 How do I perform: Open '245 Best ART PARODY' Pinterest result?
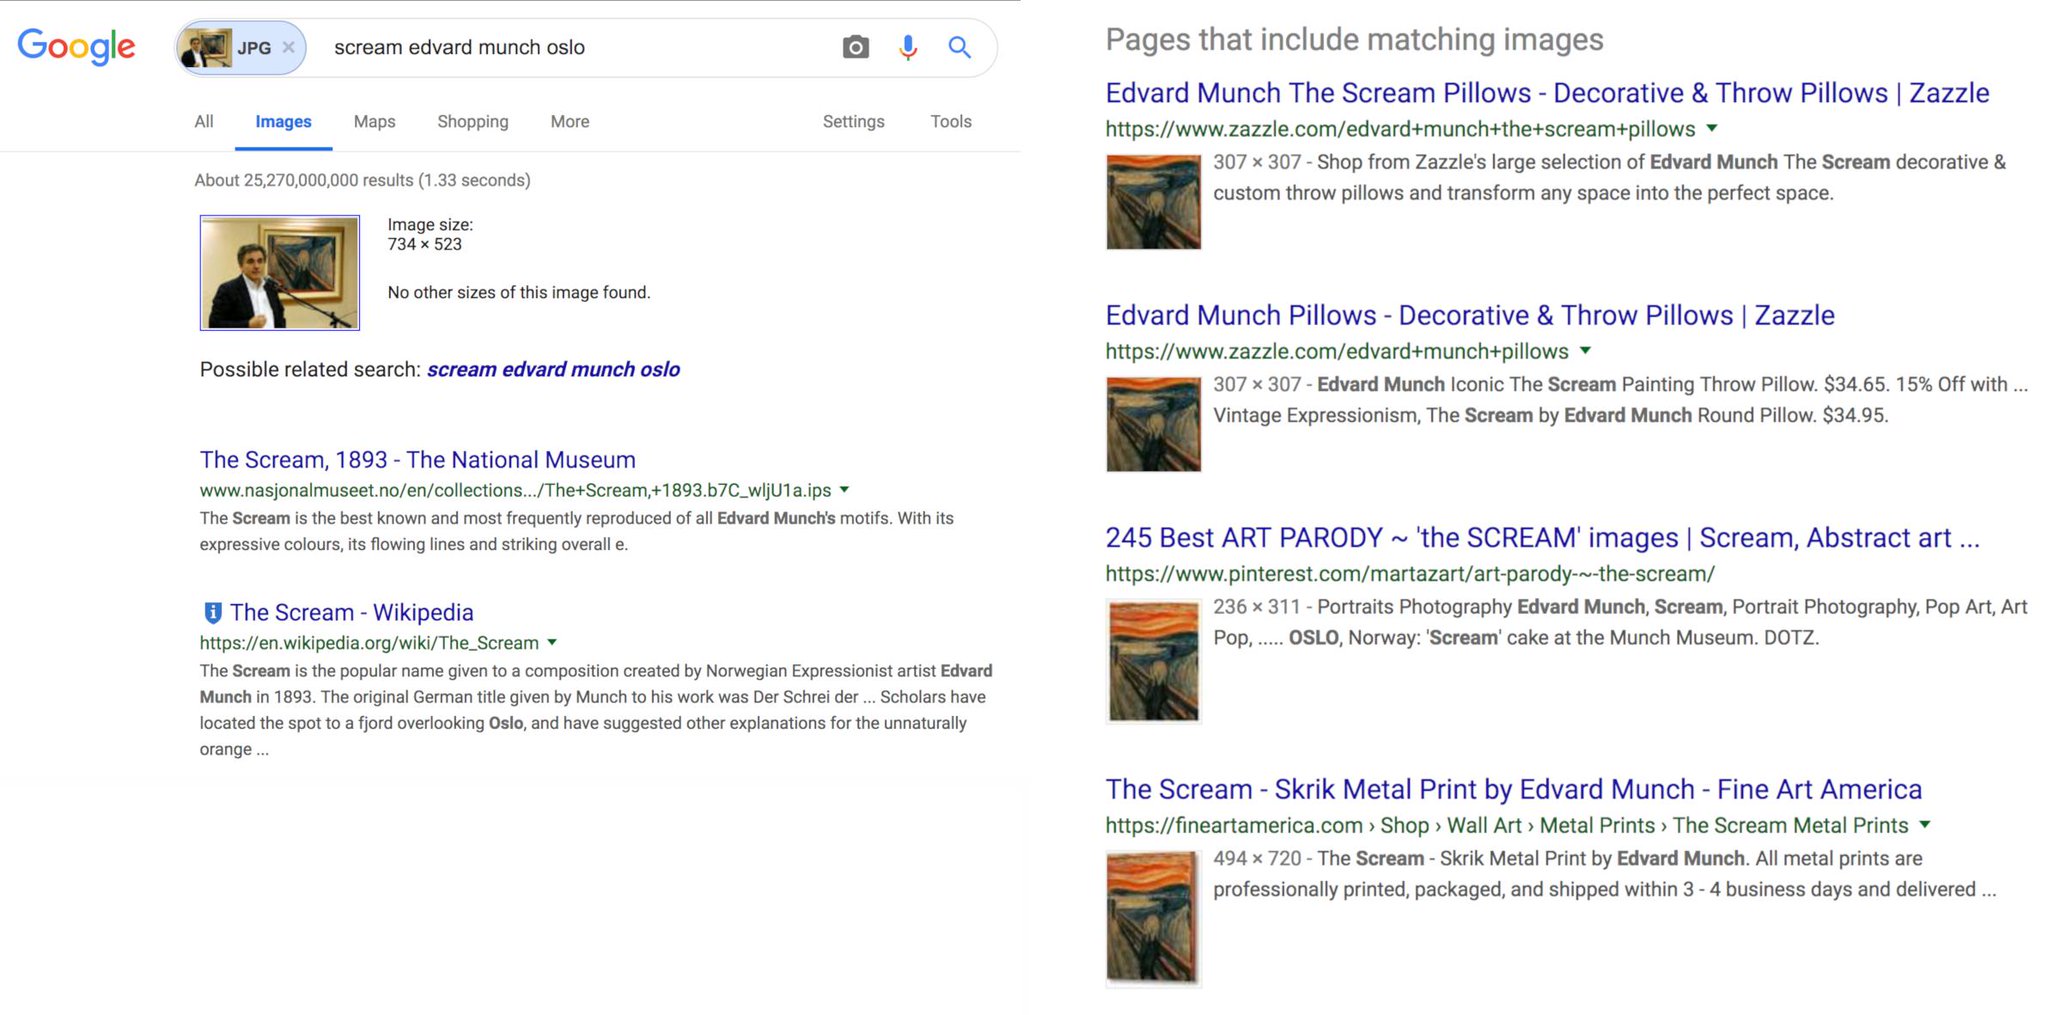pyautogui.click(x=1542, y=538)
